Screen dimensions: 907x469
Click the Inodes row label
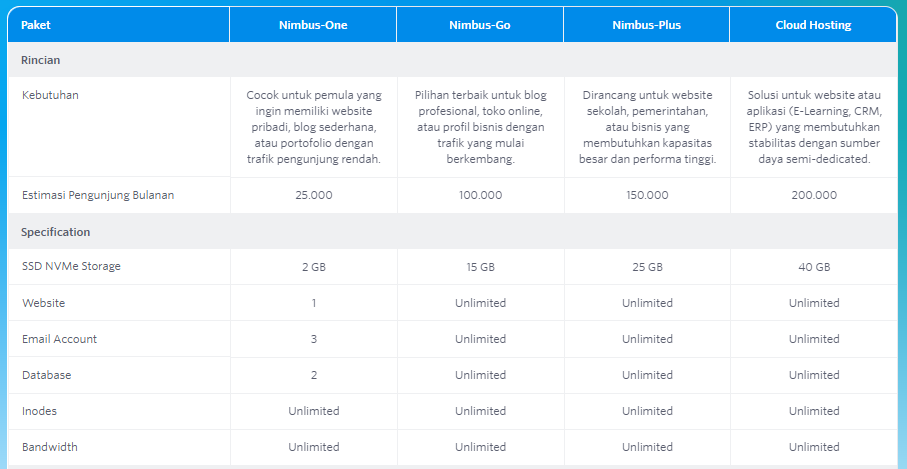[x=39, y=411]
